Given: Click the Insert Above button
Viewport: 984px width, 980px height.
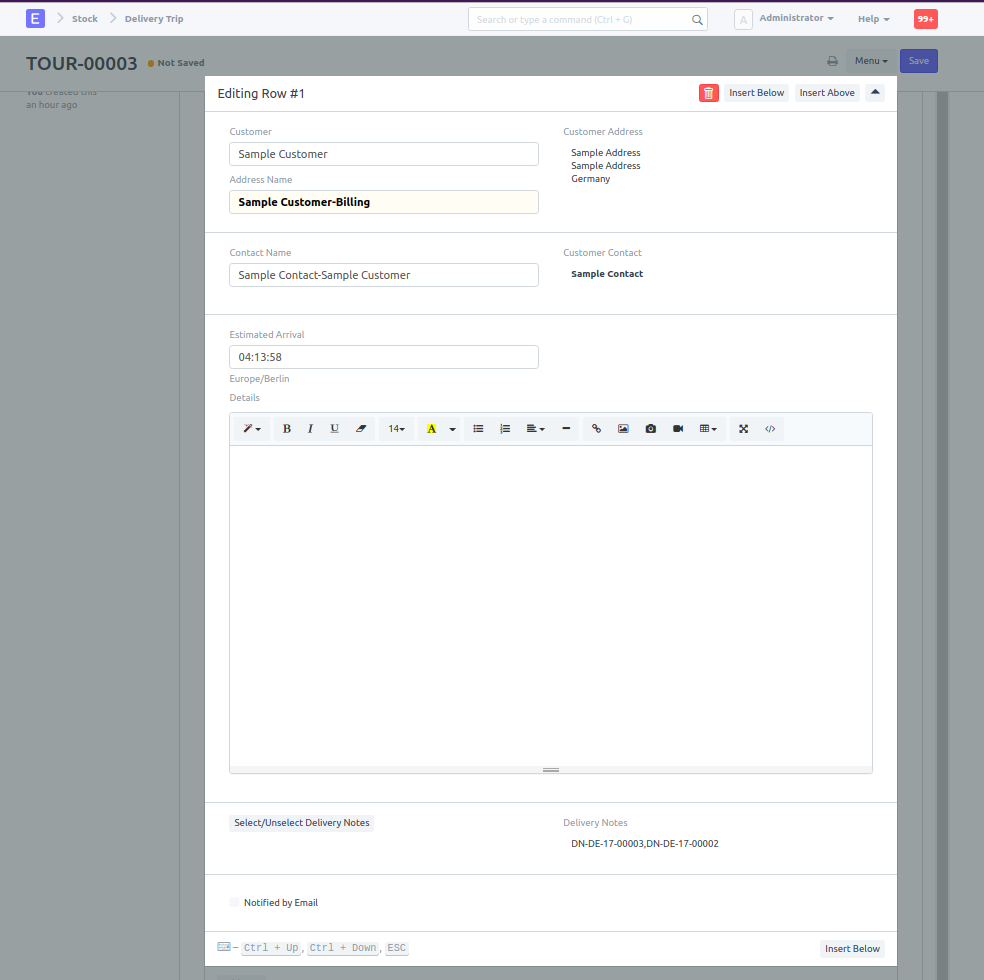Looking at the screenshot, I should 827,93.
